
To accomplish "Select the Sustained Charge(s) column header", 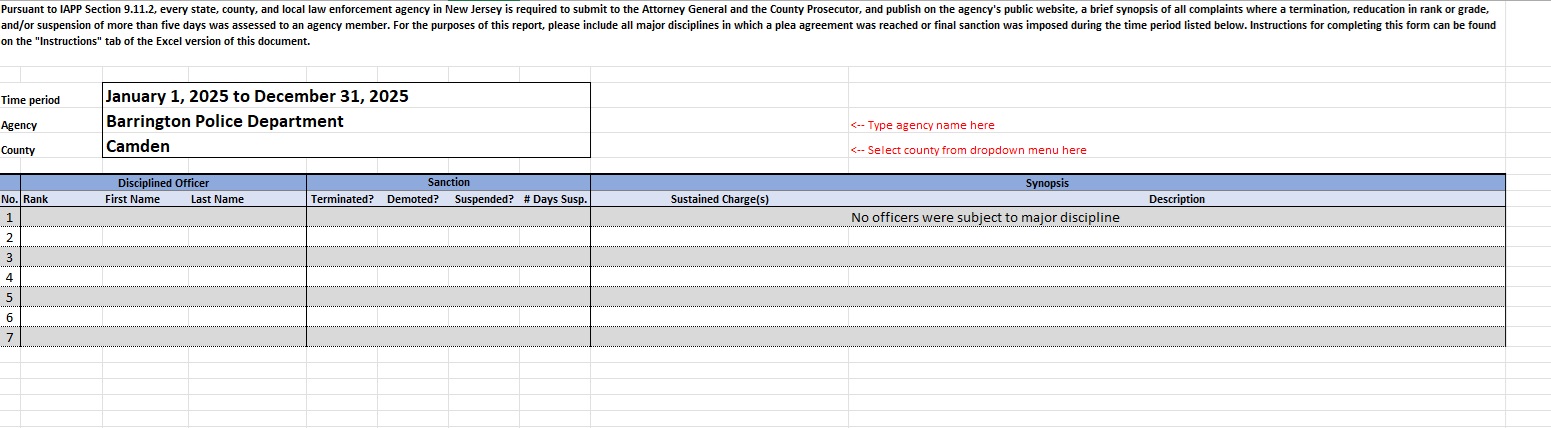I will point(719,199).
